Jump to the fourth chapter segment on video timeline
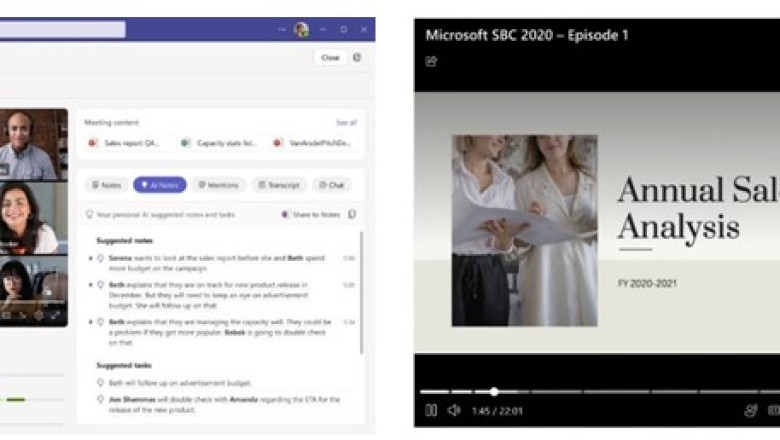Image resolution: width=780 pixels, height=440 pixels. [x=556, y=392]
